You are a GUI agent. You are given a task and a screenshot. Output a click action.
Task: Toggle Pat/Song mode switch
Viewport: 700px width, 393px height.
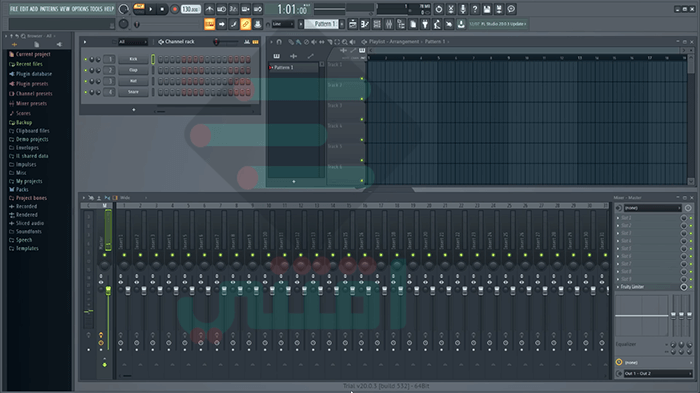139,9
